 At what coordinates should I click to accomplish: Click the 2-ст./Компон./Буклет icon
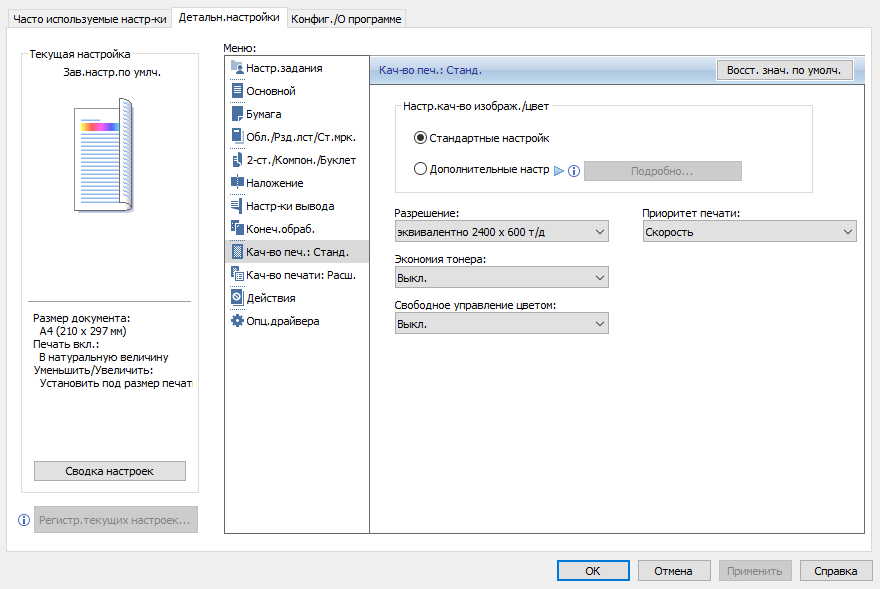[237, 160]
